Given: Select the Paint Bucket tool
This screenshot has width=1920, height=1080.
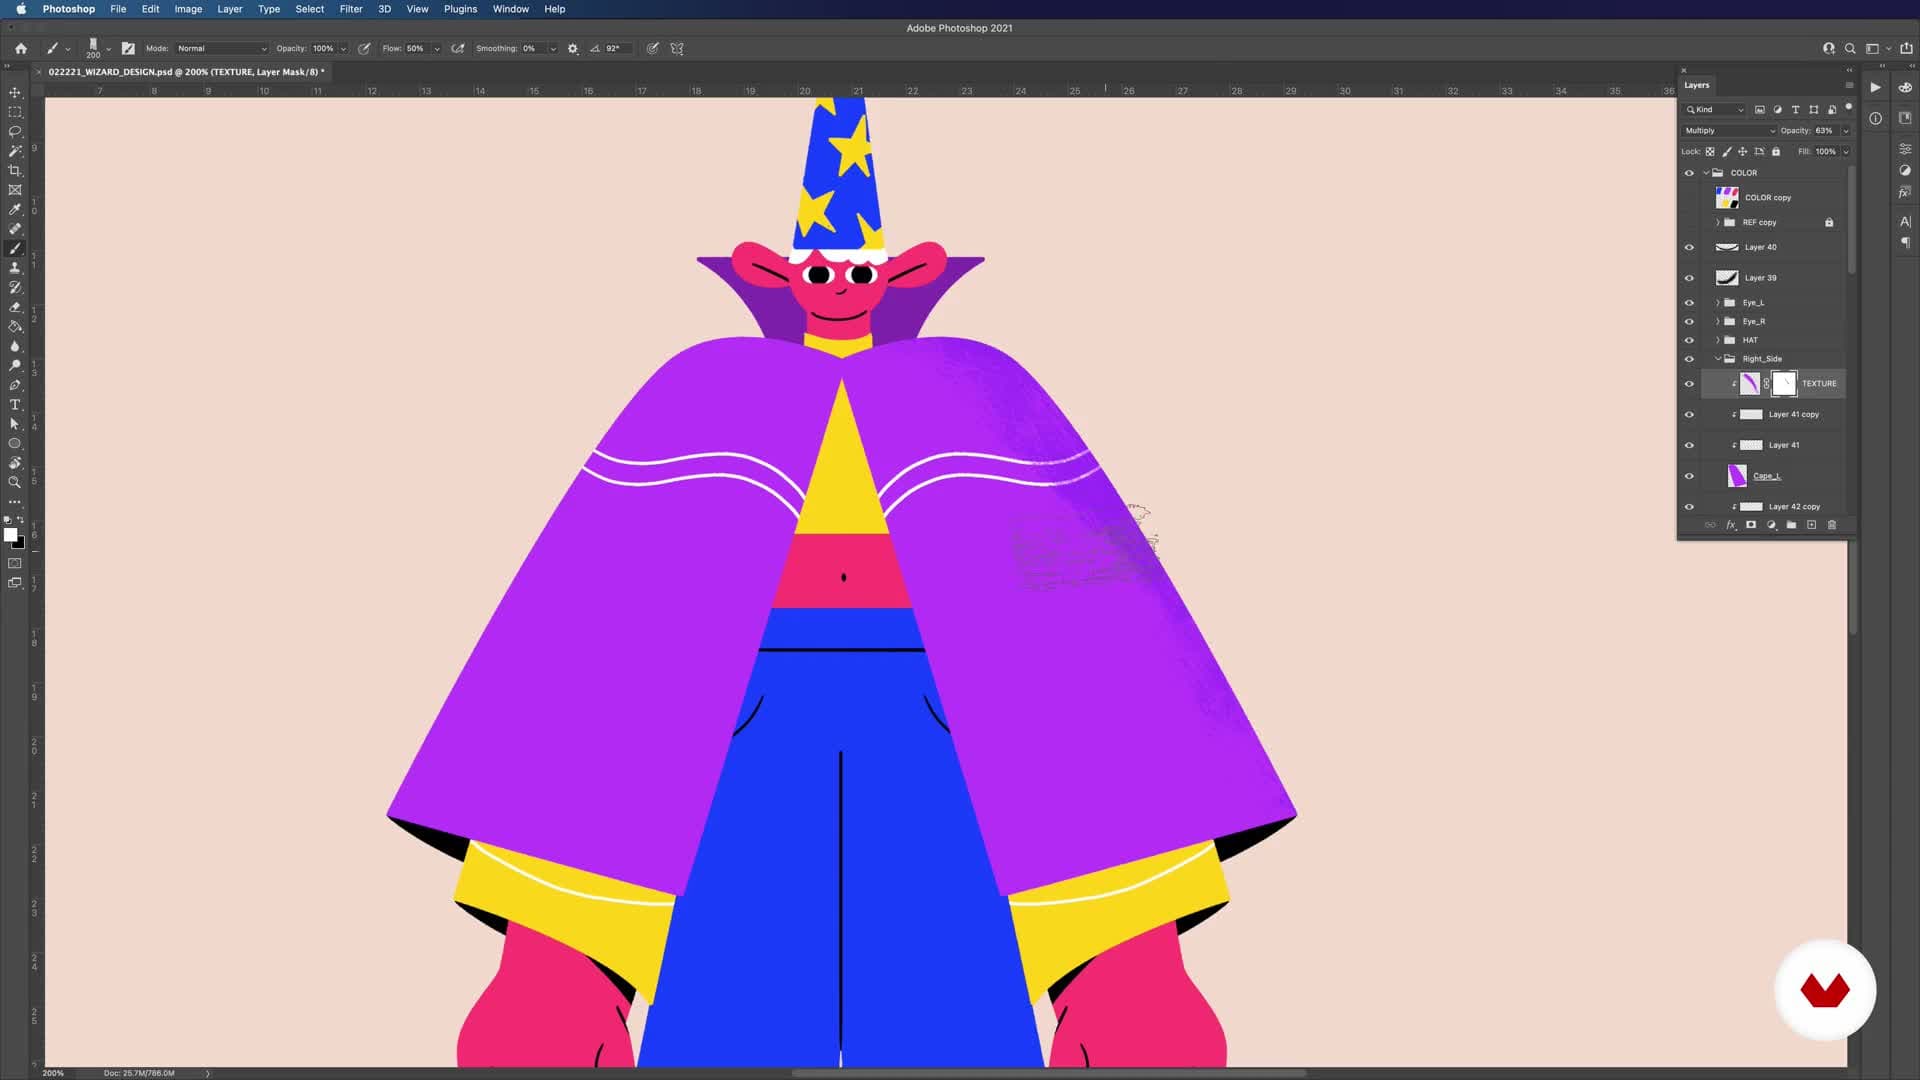Looking at the screenshot, I should (x=15, y=327).
